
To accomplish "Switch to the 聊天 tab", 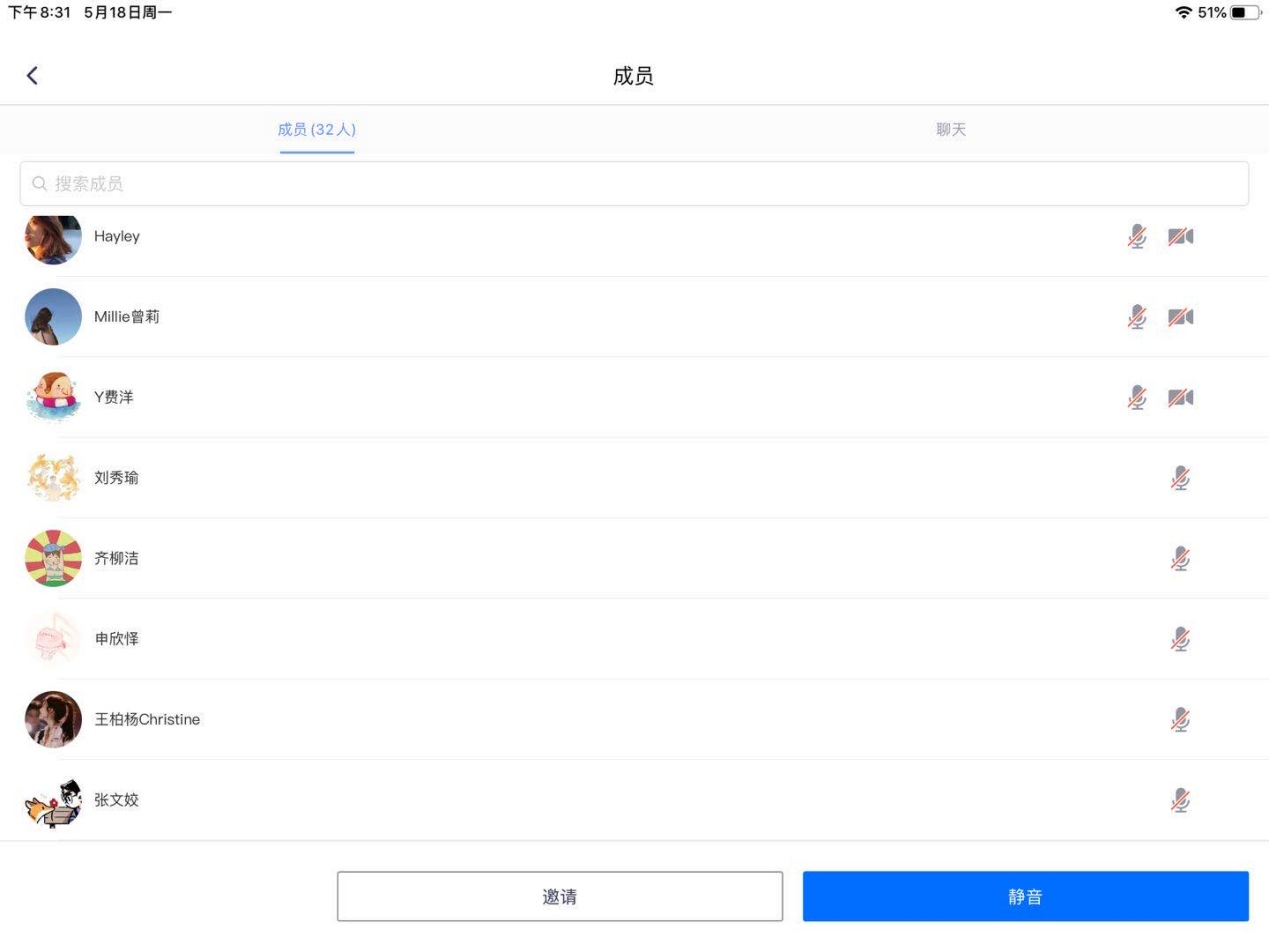I will pos(951,130).
